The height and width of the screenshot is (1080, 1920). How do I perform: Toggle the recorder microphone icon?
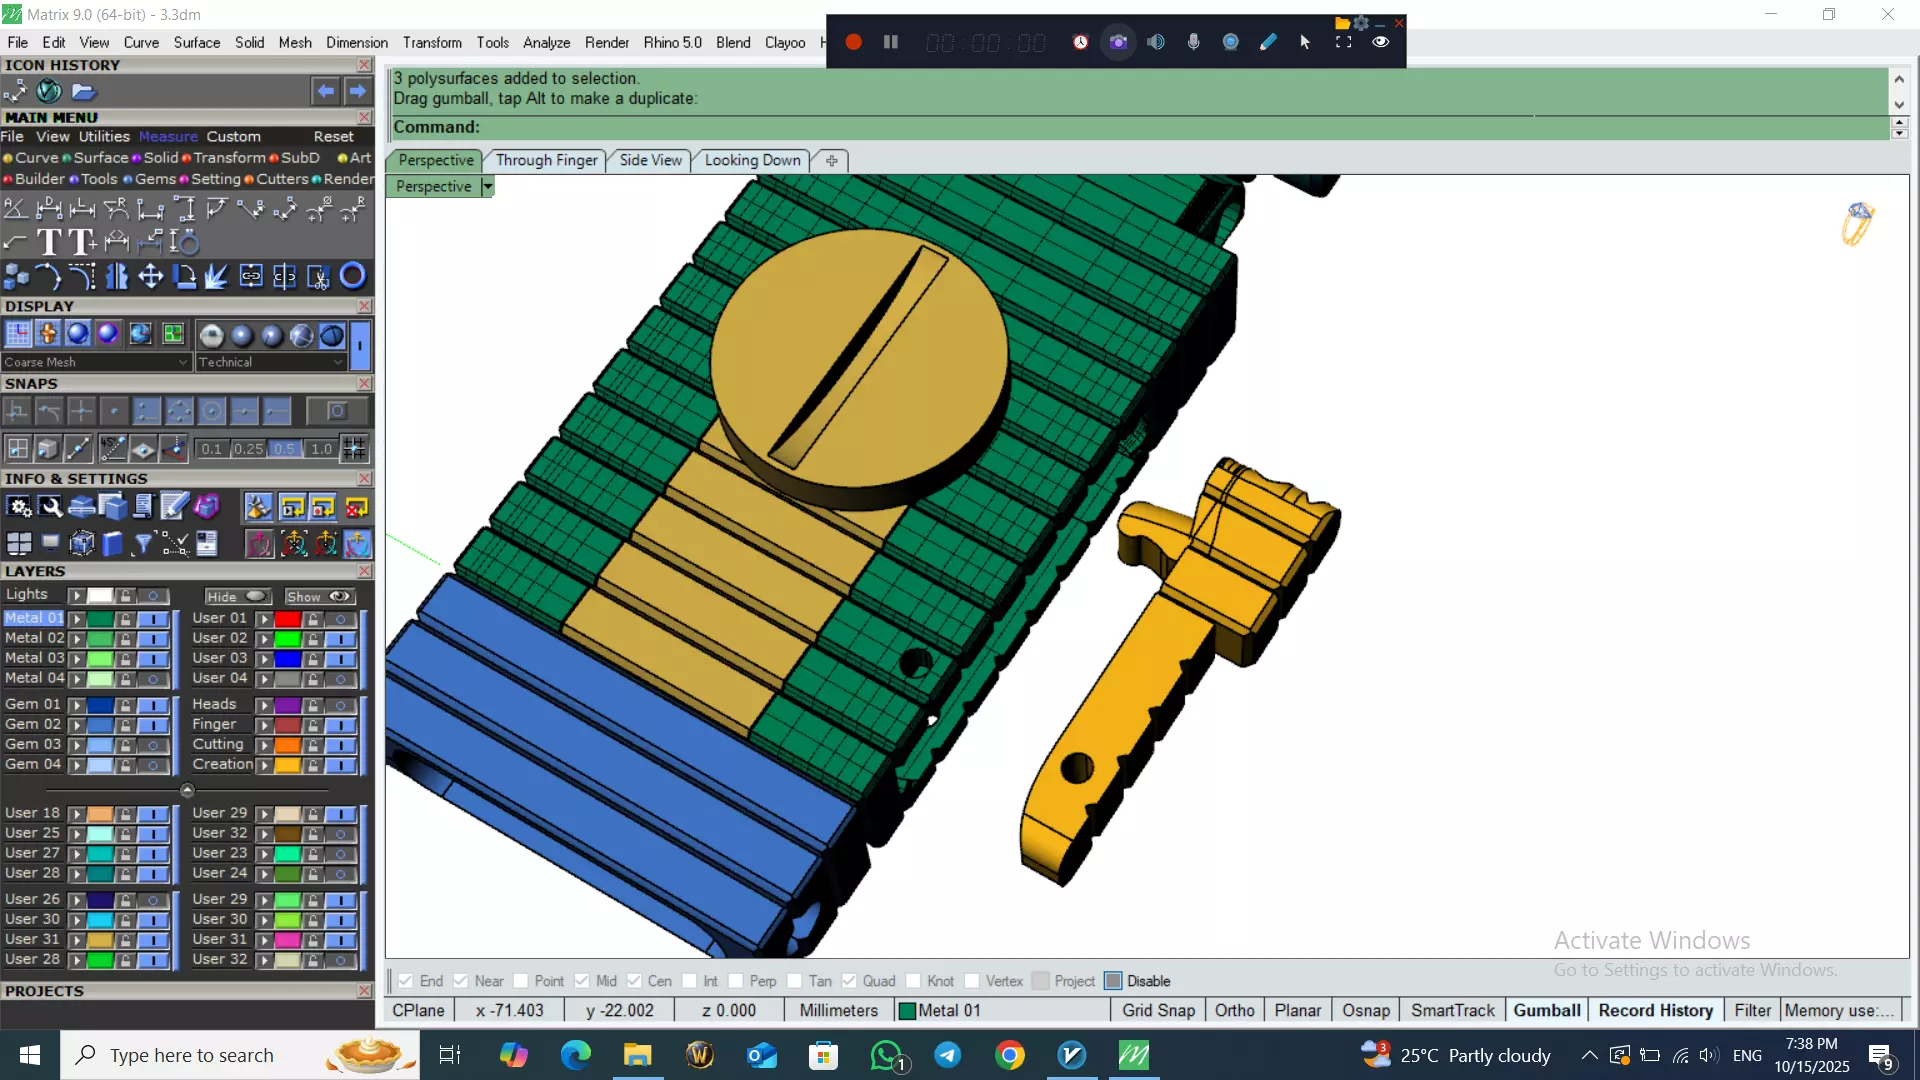[x=1193, y=42]
